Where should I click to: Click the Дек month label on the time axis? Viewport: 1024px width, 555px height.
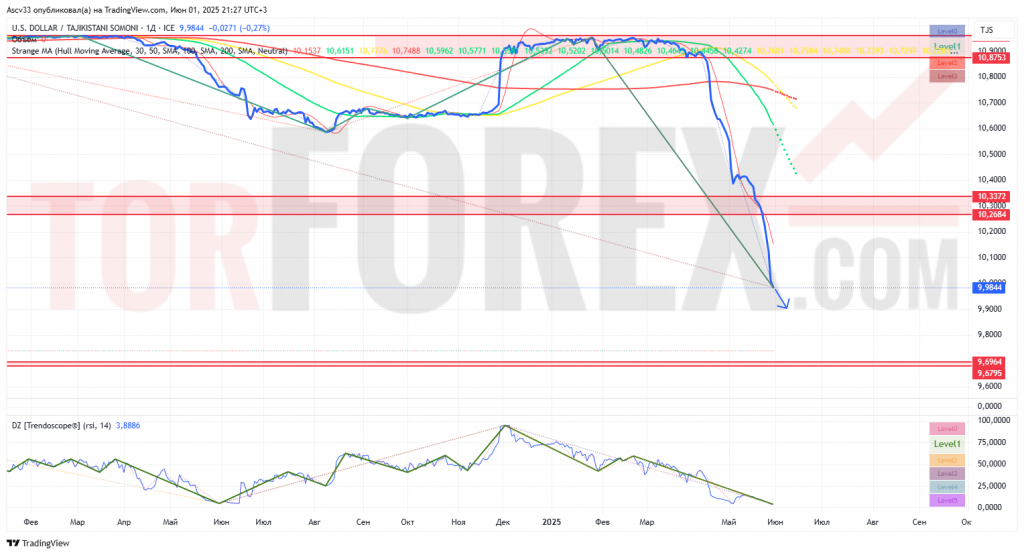pyautogui.click(x=503, y=522)
